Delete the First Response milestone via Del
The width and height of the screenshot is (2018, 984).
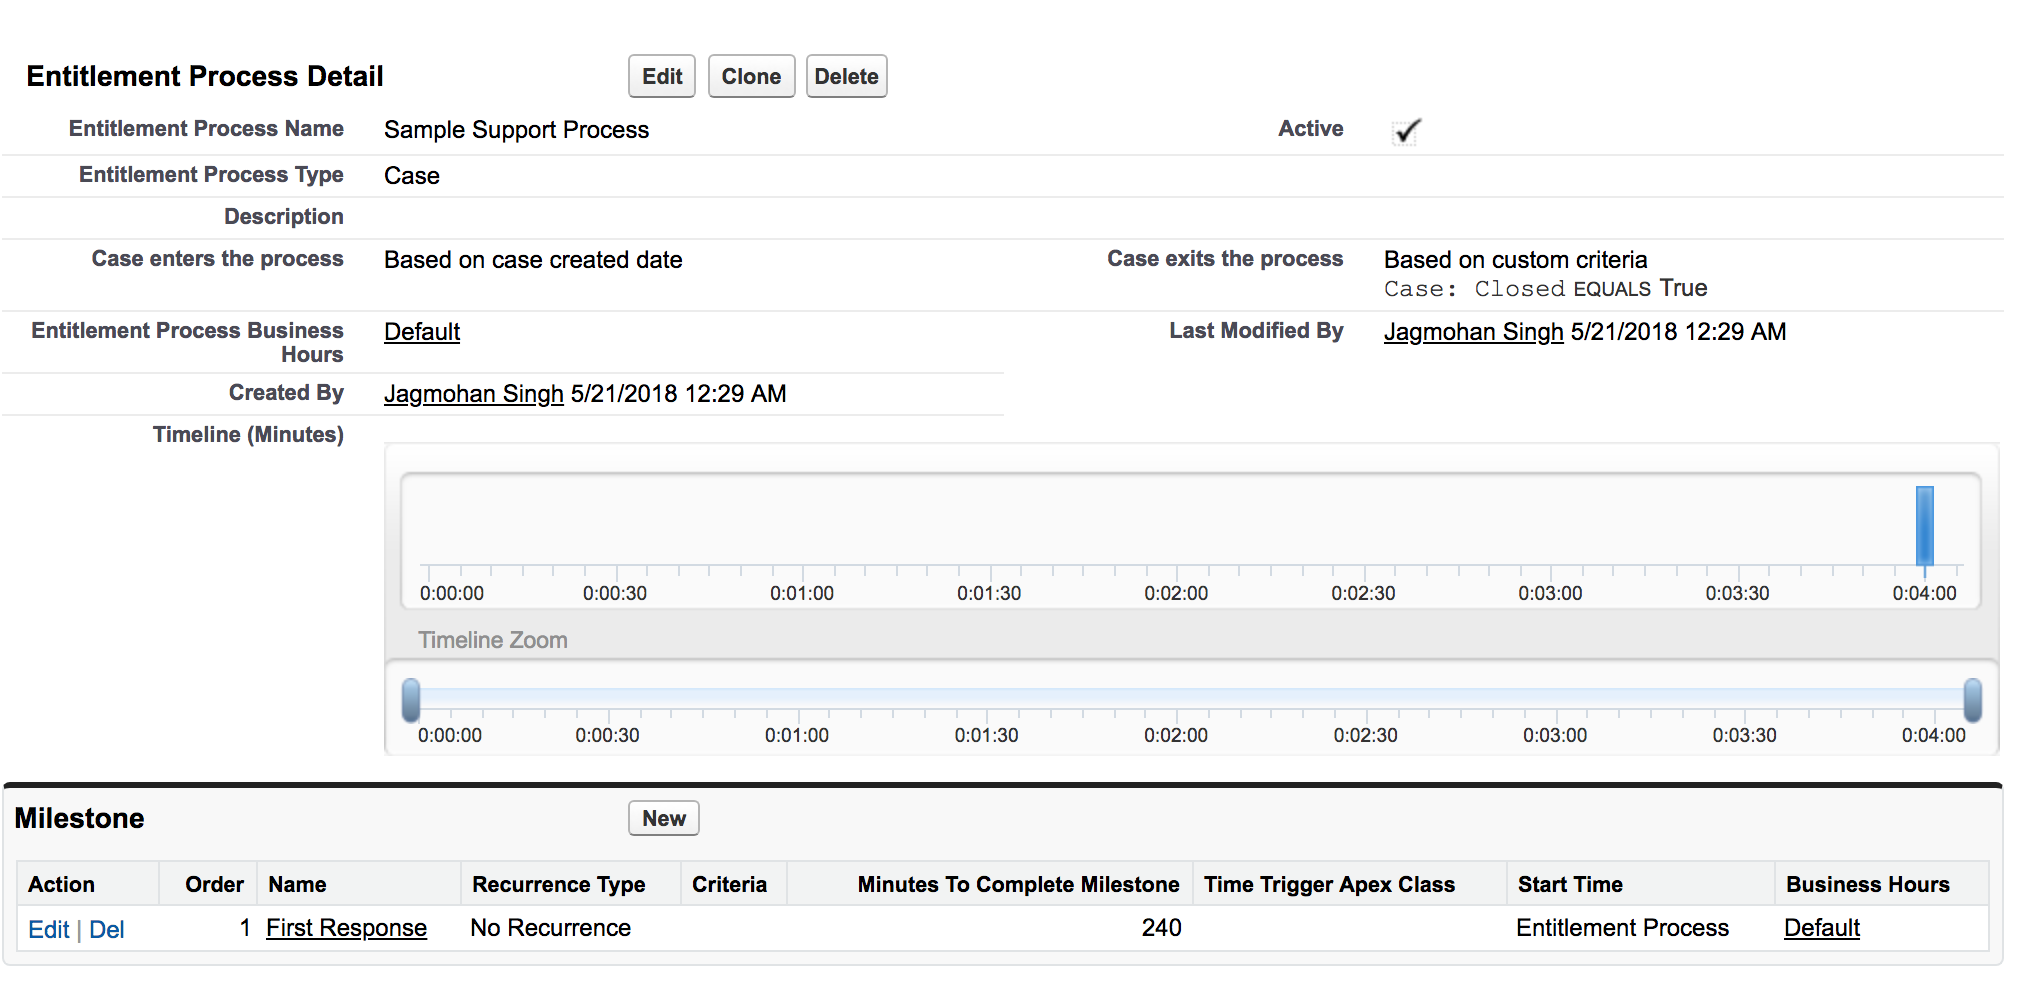pyautogui.click(x=107, y=930)
